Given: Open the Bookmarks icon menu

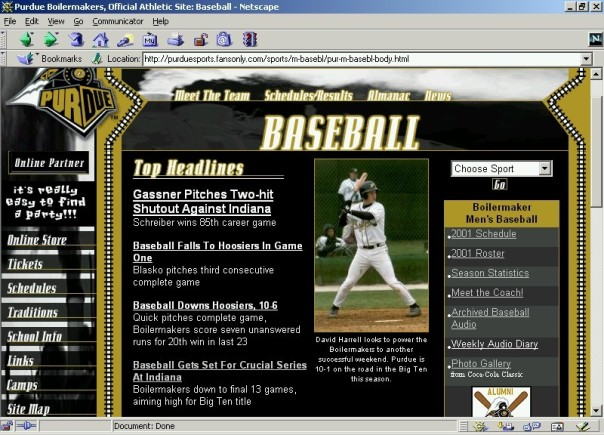Looking at the screenshot, I should tap(25, 59).
